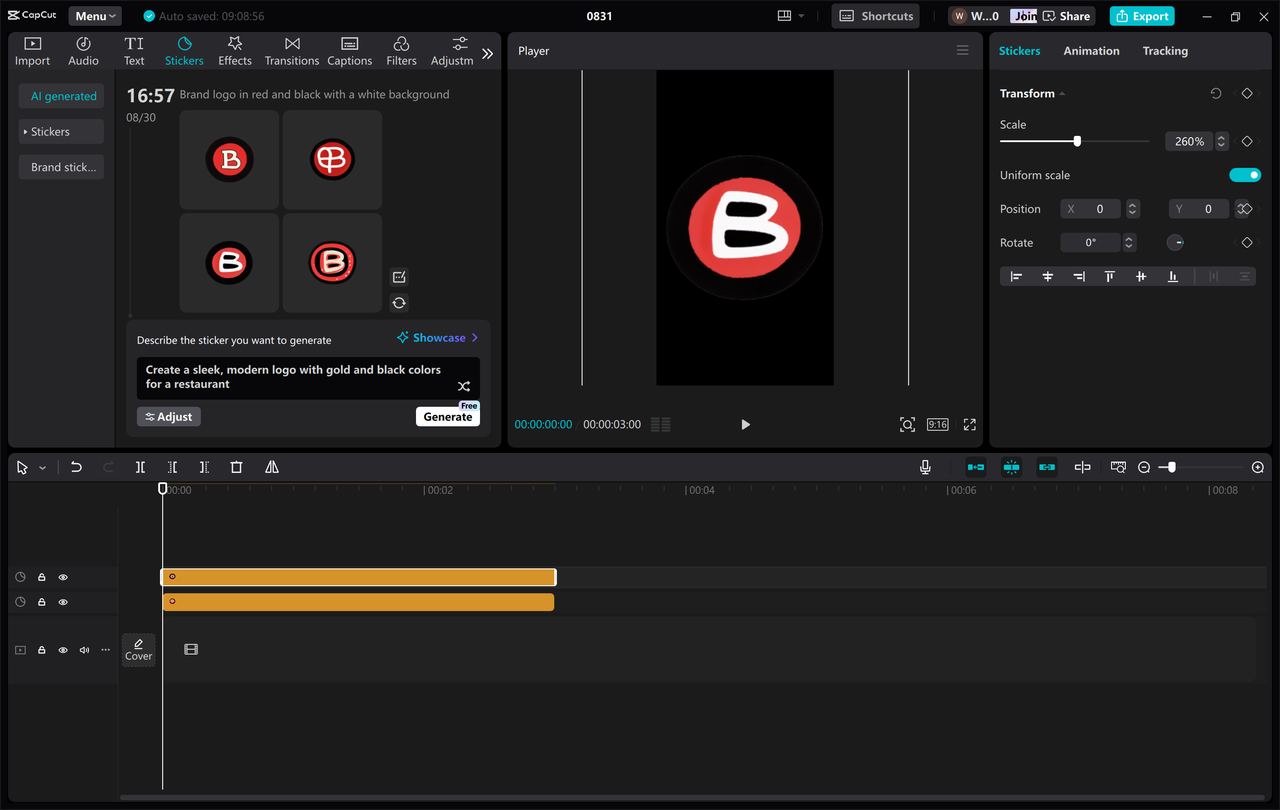Disable the Uniform scale toggle

(x=1245, y=174)
